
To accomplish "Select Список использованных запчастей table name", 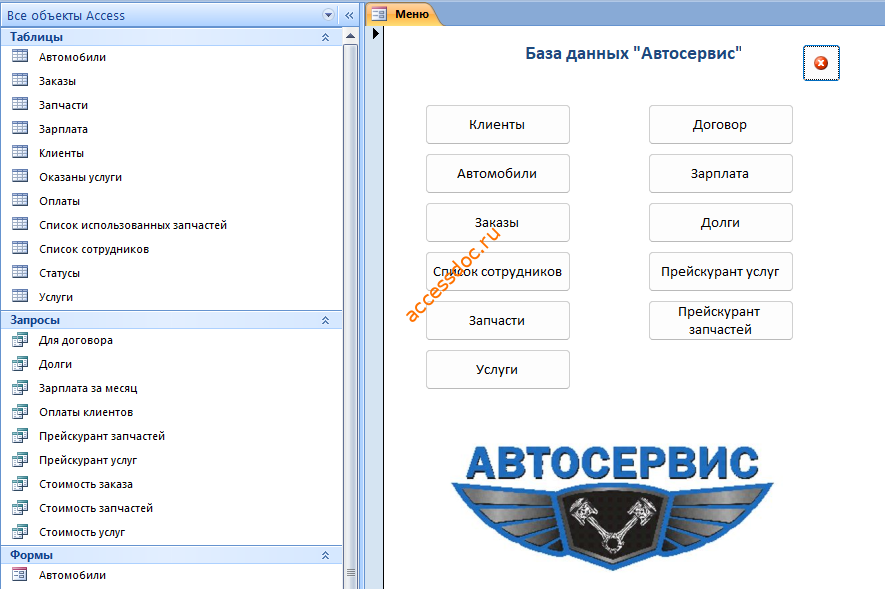I will point(133,225).
